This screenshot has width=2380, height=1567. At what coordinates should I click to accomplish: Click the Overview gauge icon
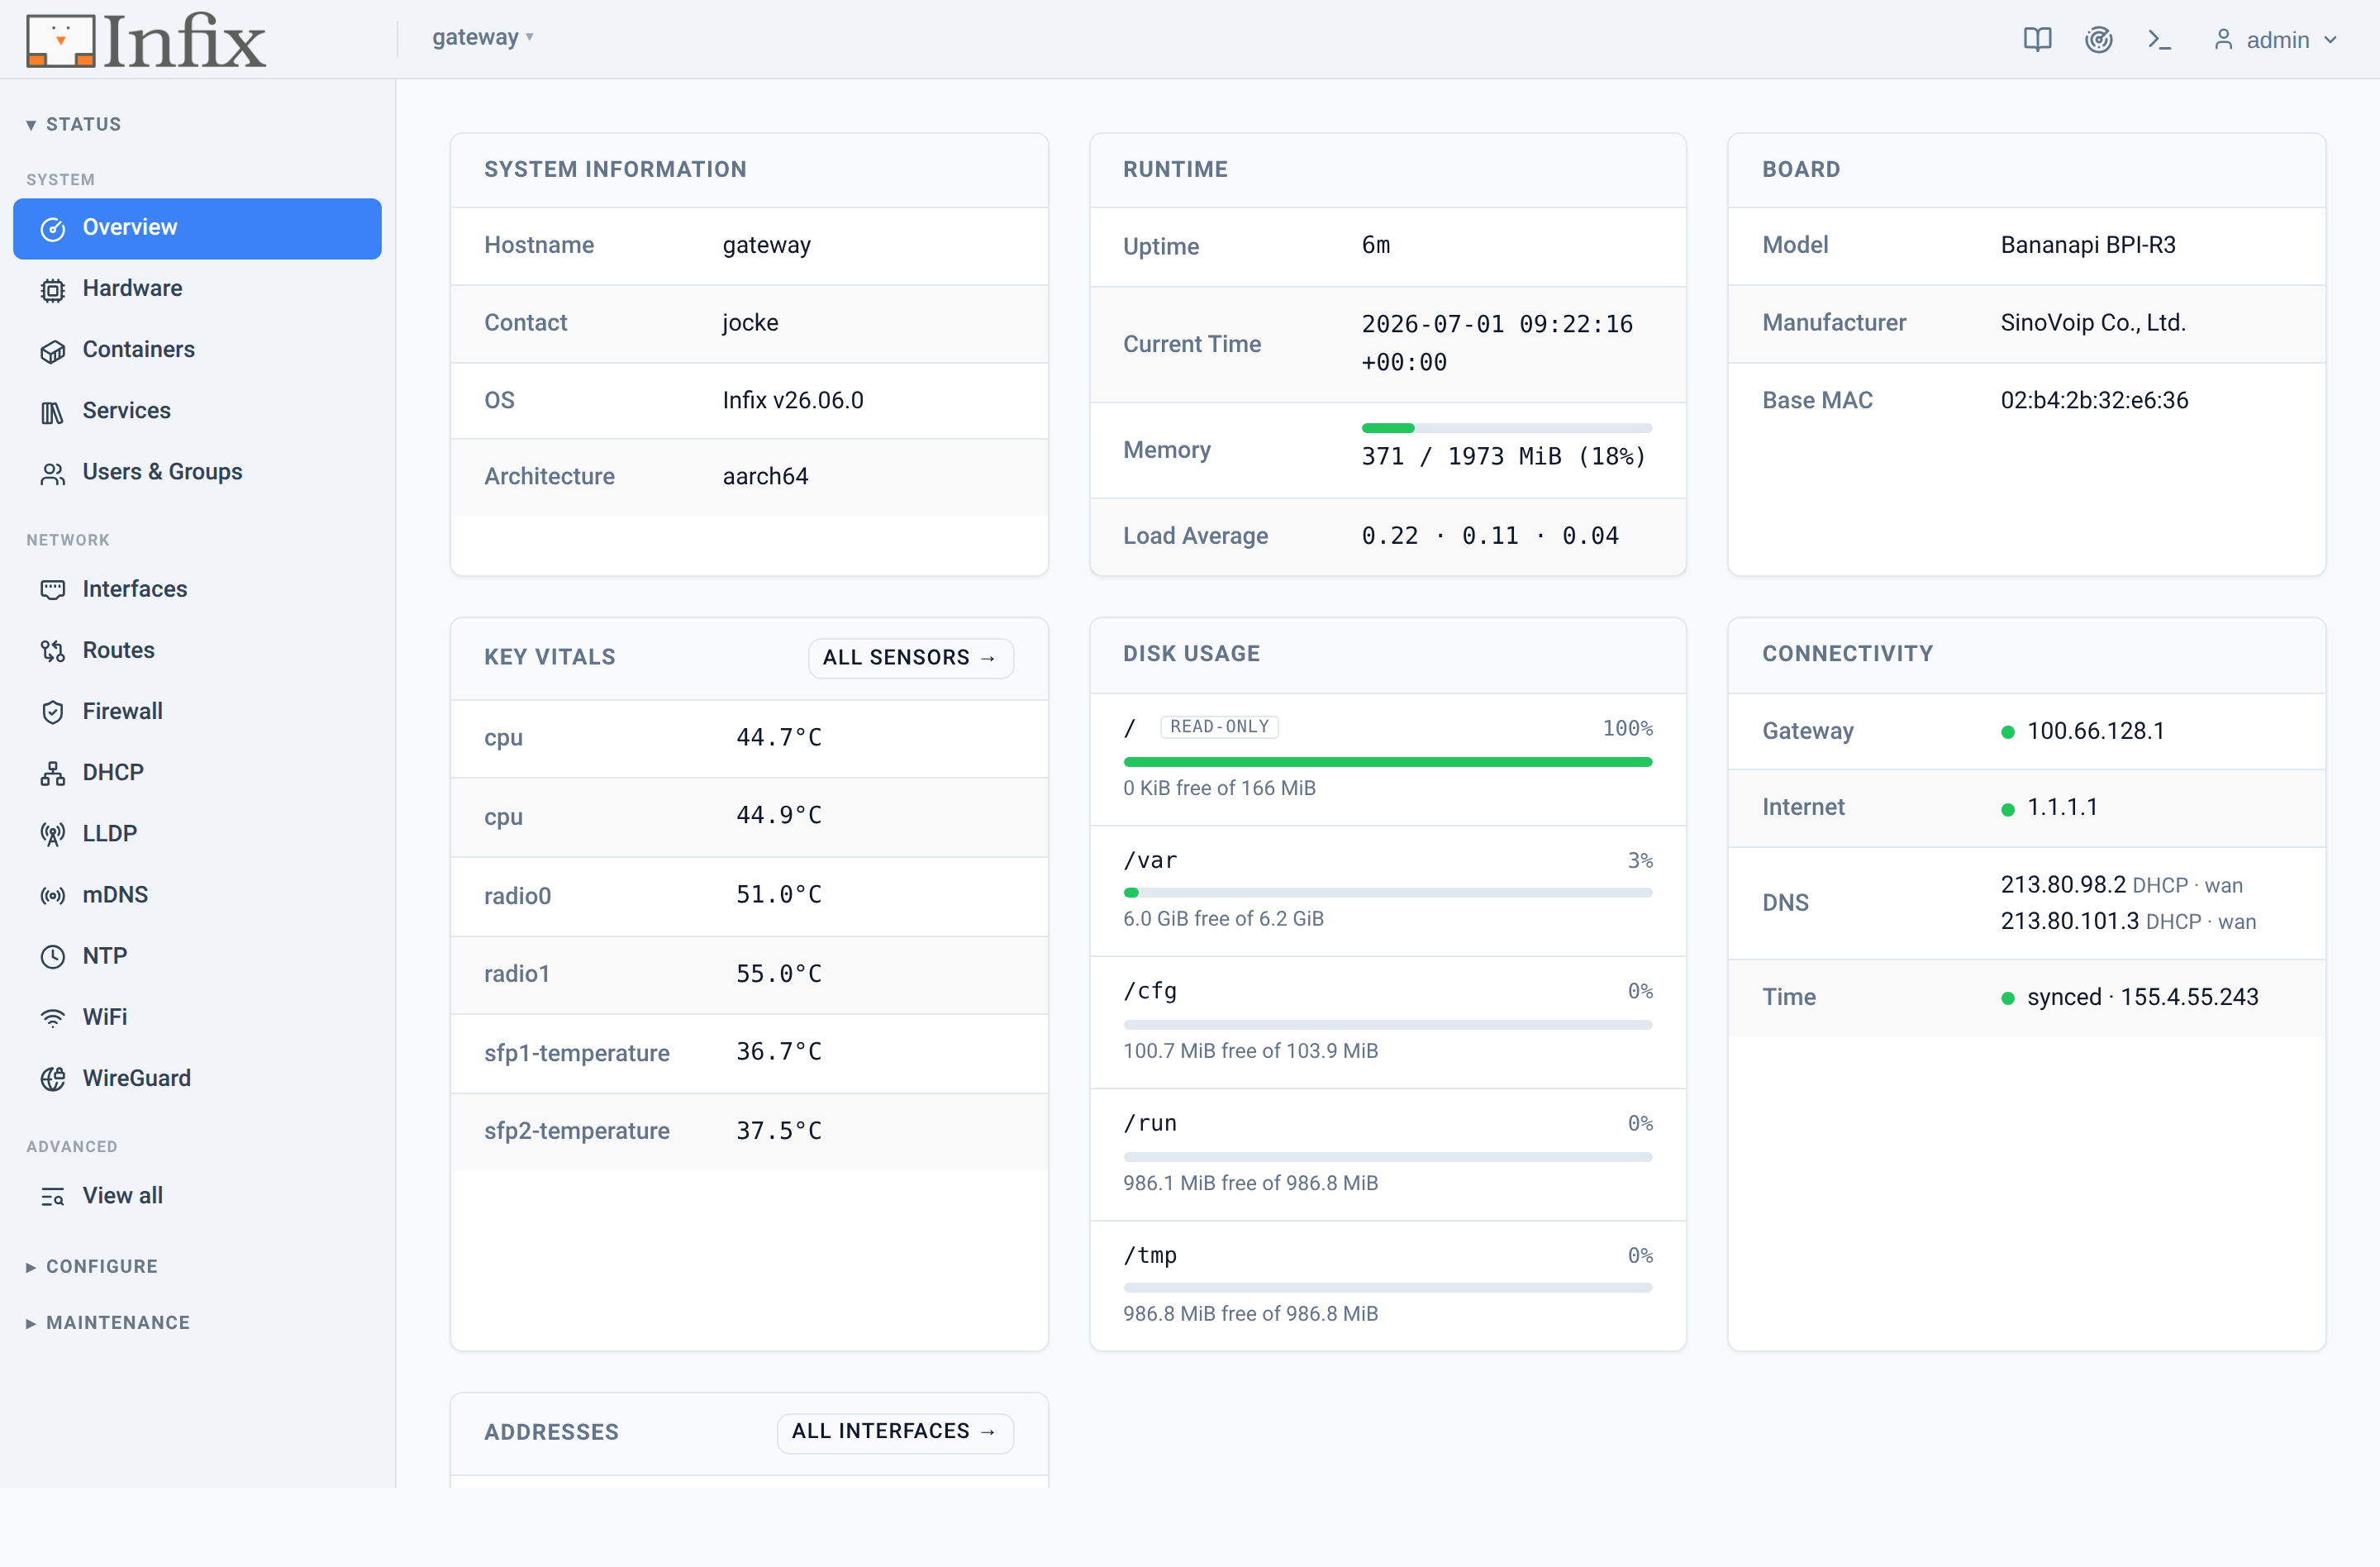coord(53,229)
